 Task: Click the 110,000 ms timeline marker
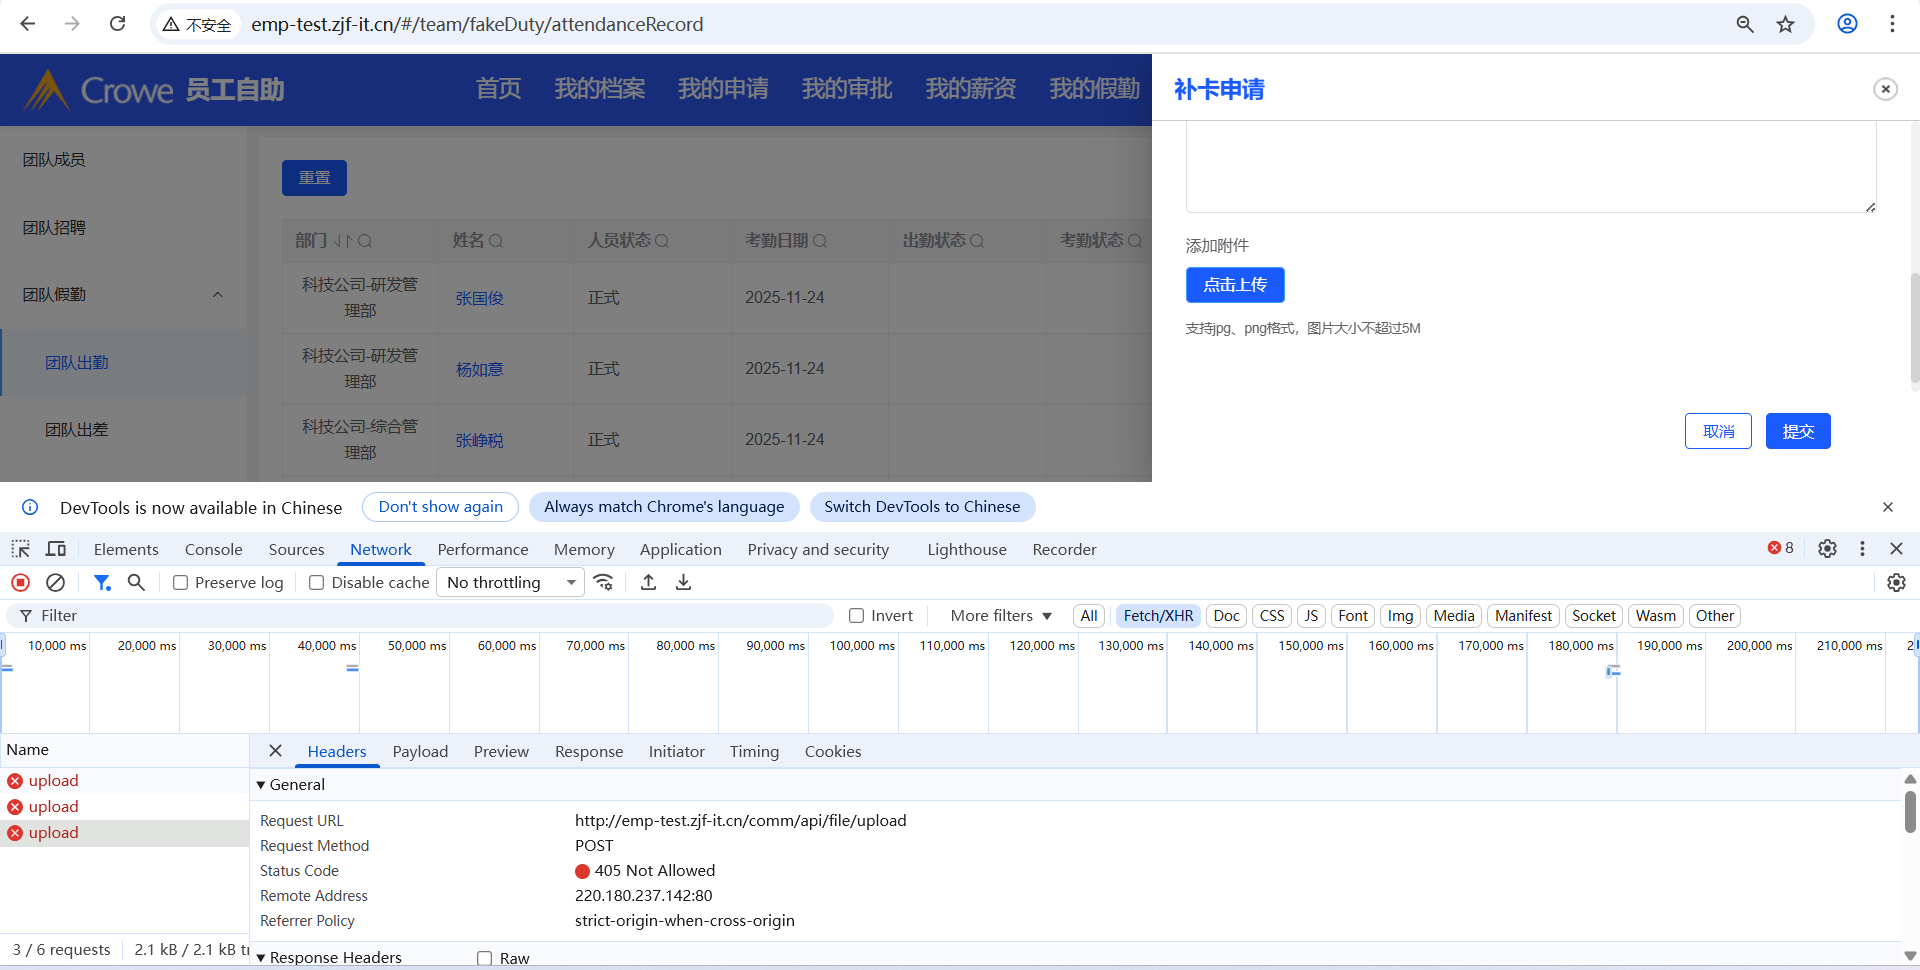click(x=952, y=646)
